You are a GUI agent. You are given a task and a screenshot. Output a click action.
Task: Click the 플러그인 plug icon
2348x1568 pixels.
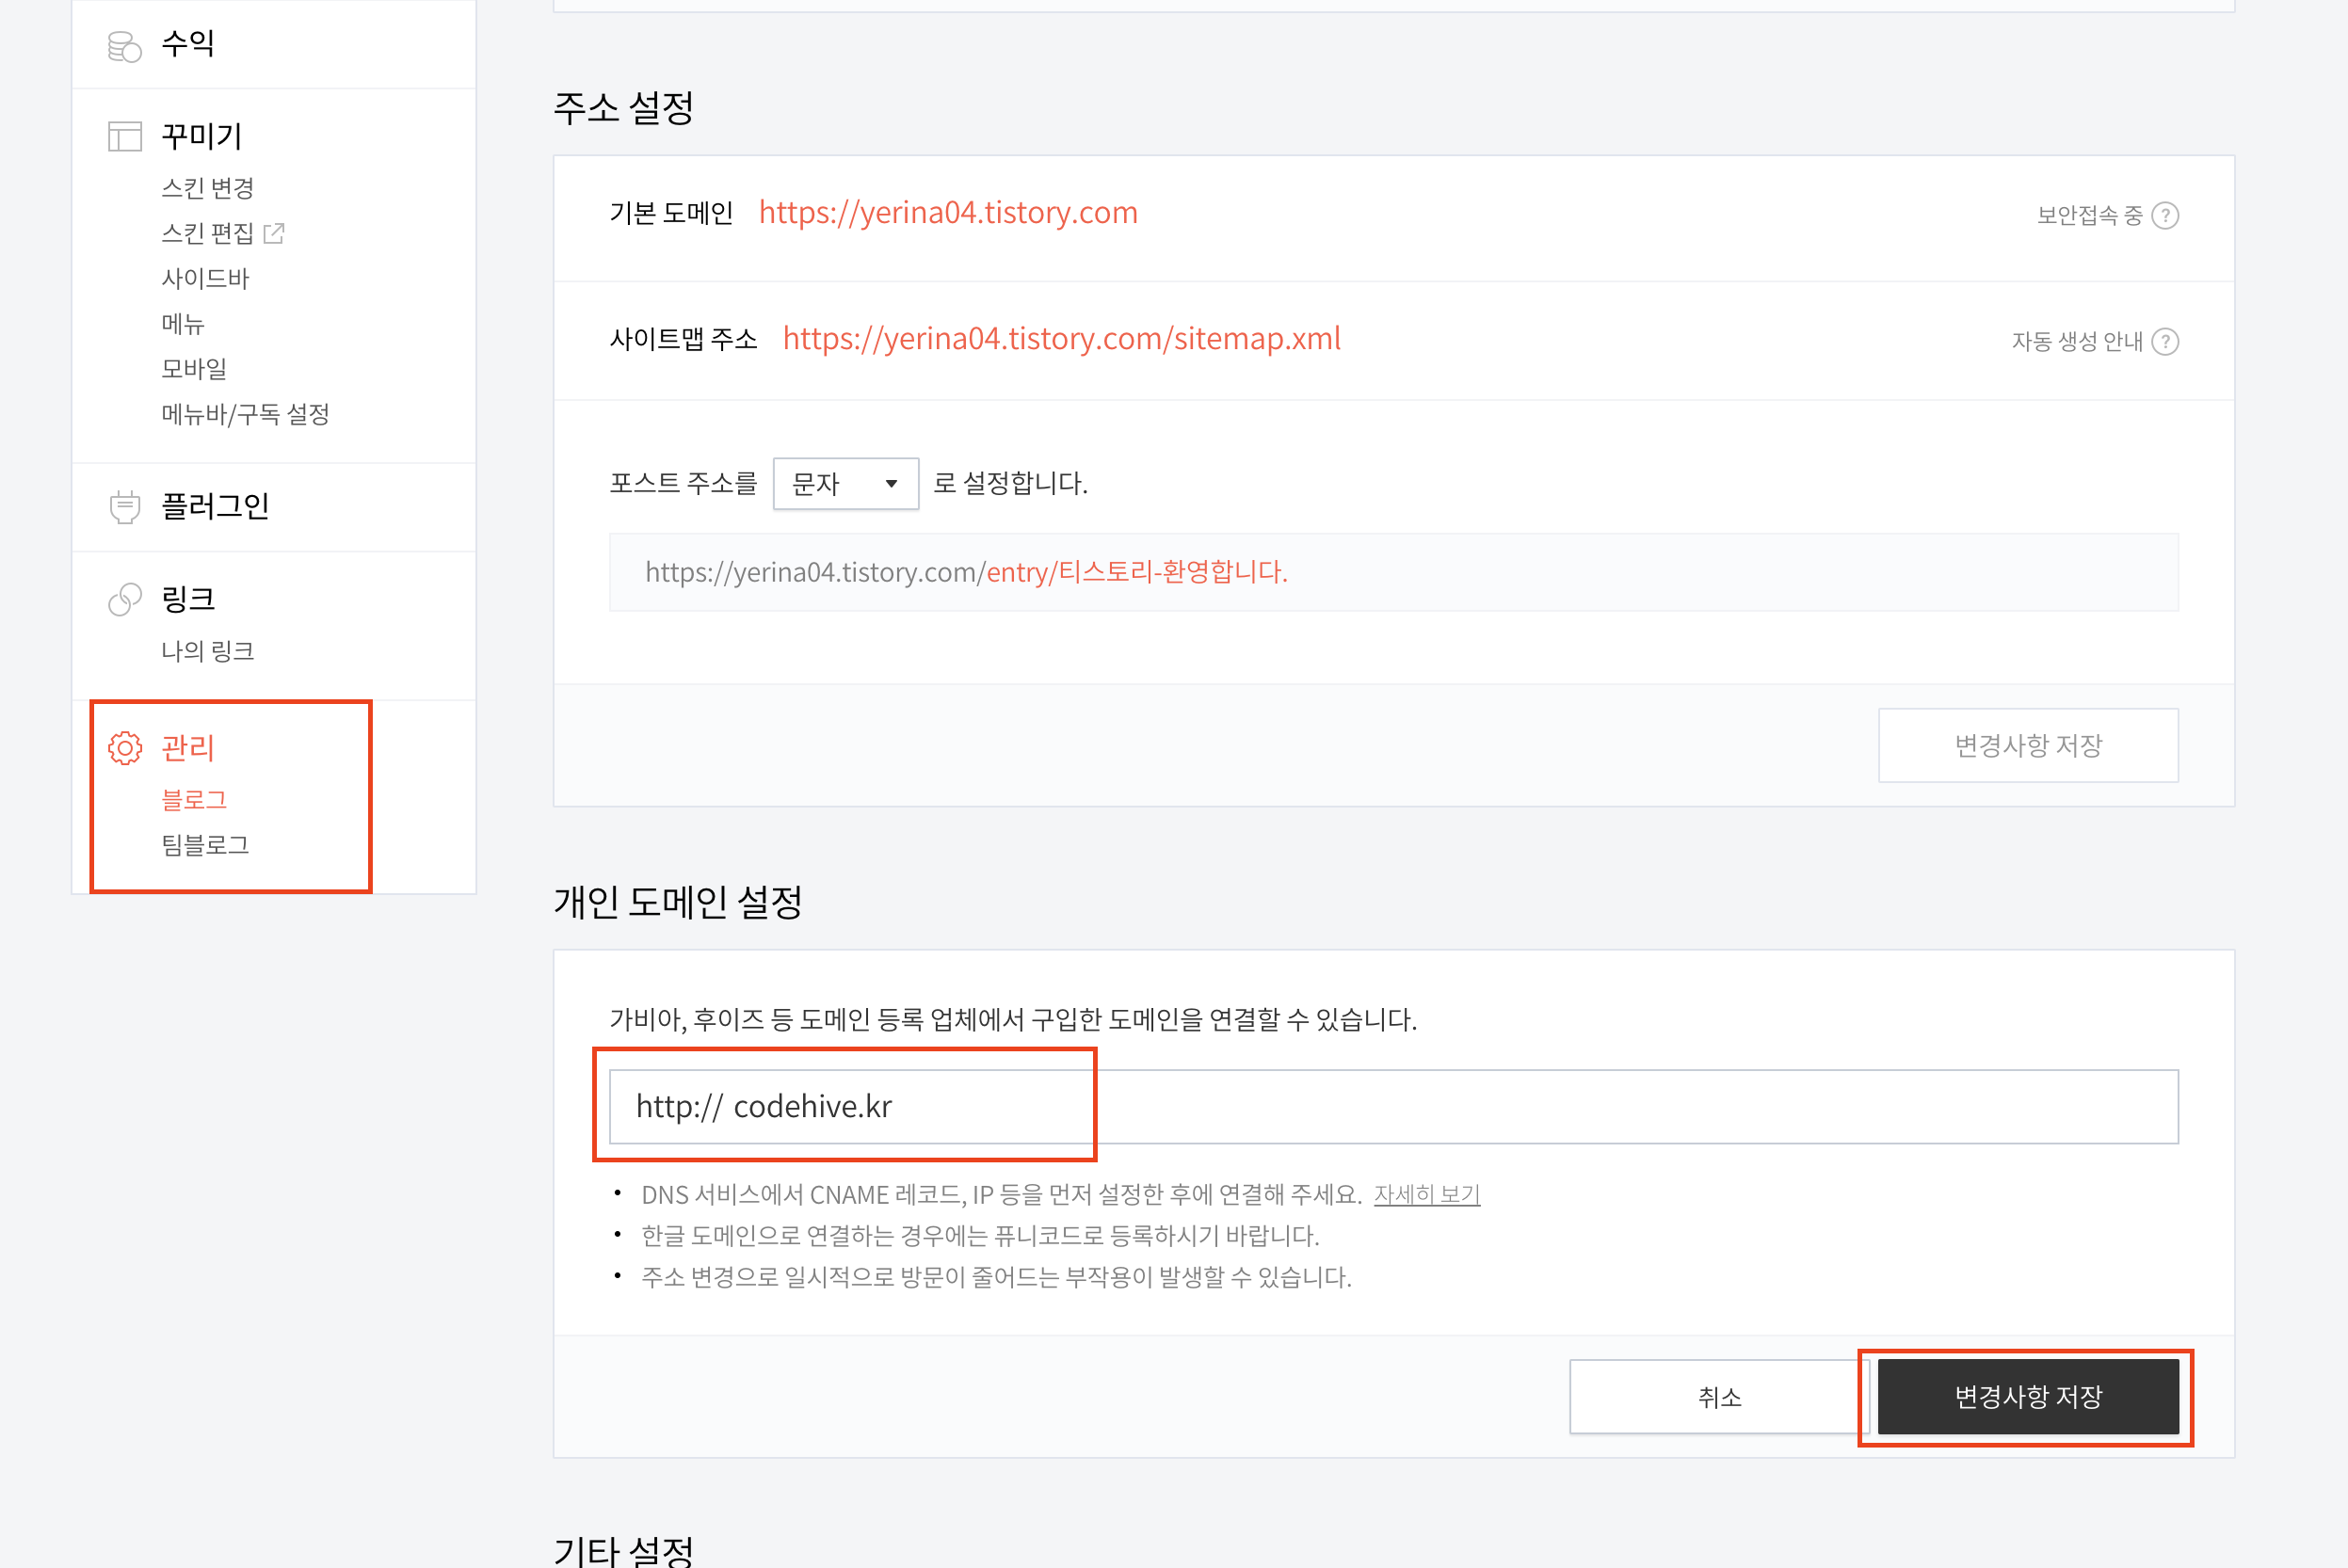[124, 507]
